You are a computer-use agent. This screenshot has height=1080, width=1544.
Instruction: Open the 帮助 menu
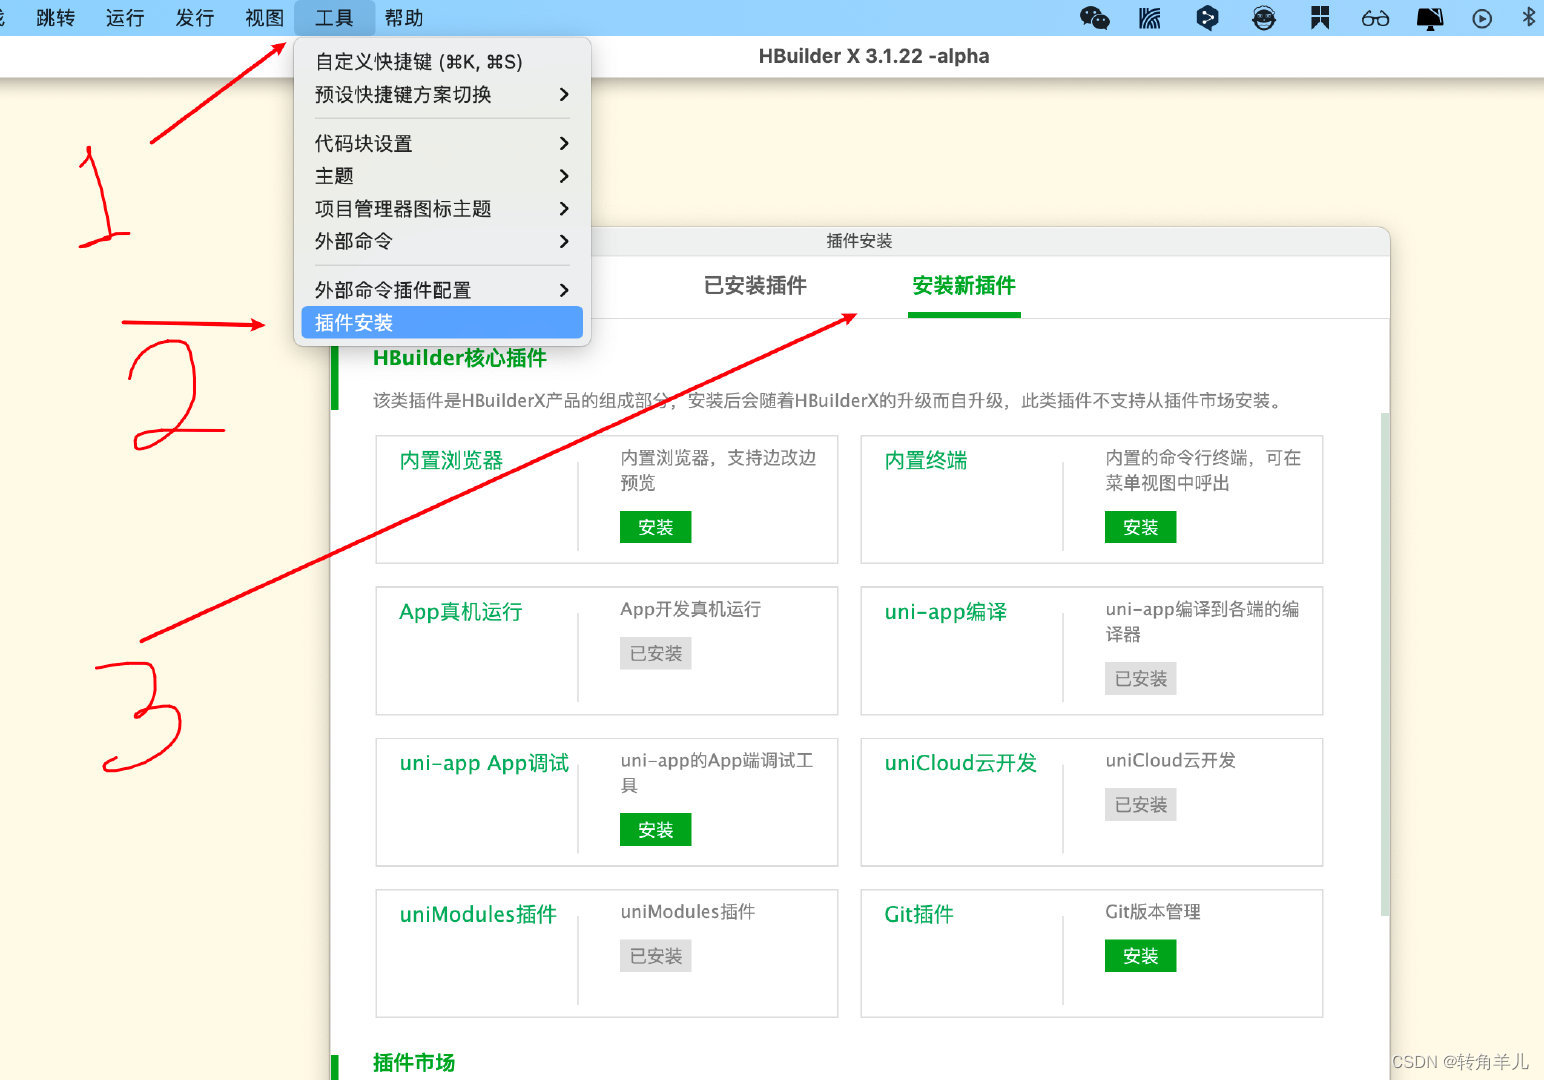click(404, 18)
